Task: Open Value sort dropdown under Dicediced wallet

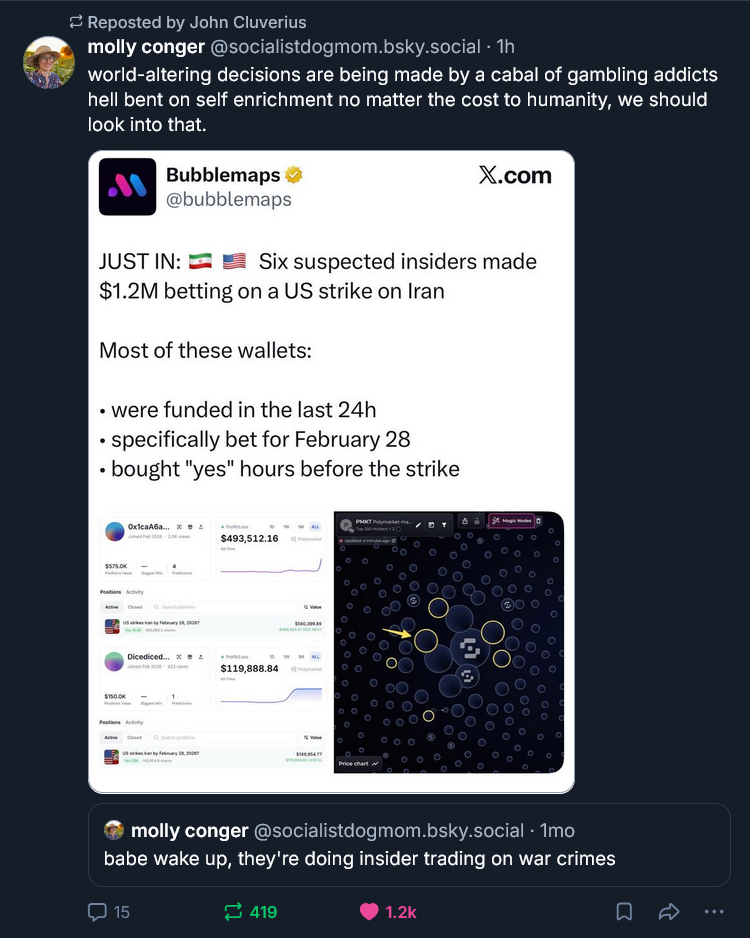Action: coord(313,737)
